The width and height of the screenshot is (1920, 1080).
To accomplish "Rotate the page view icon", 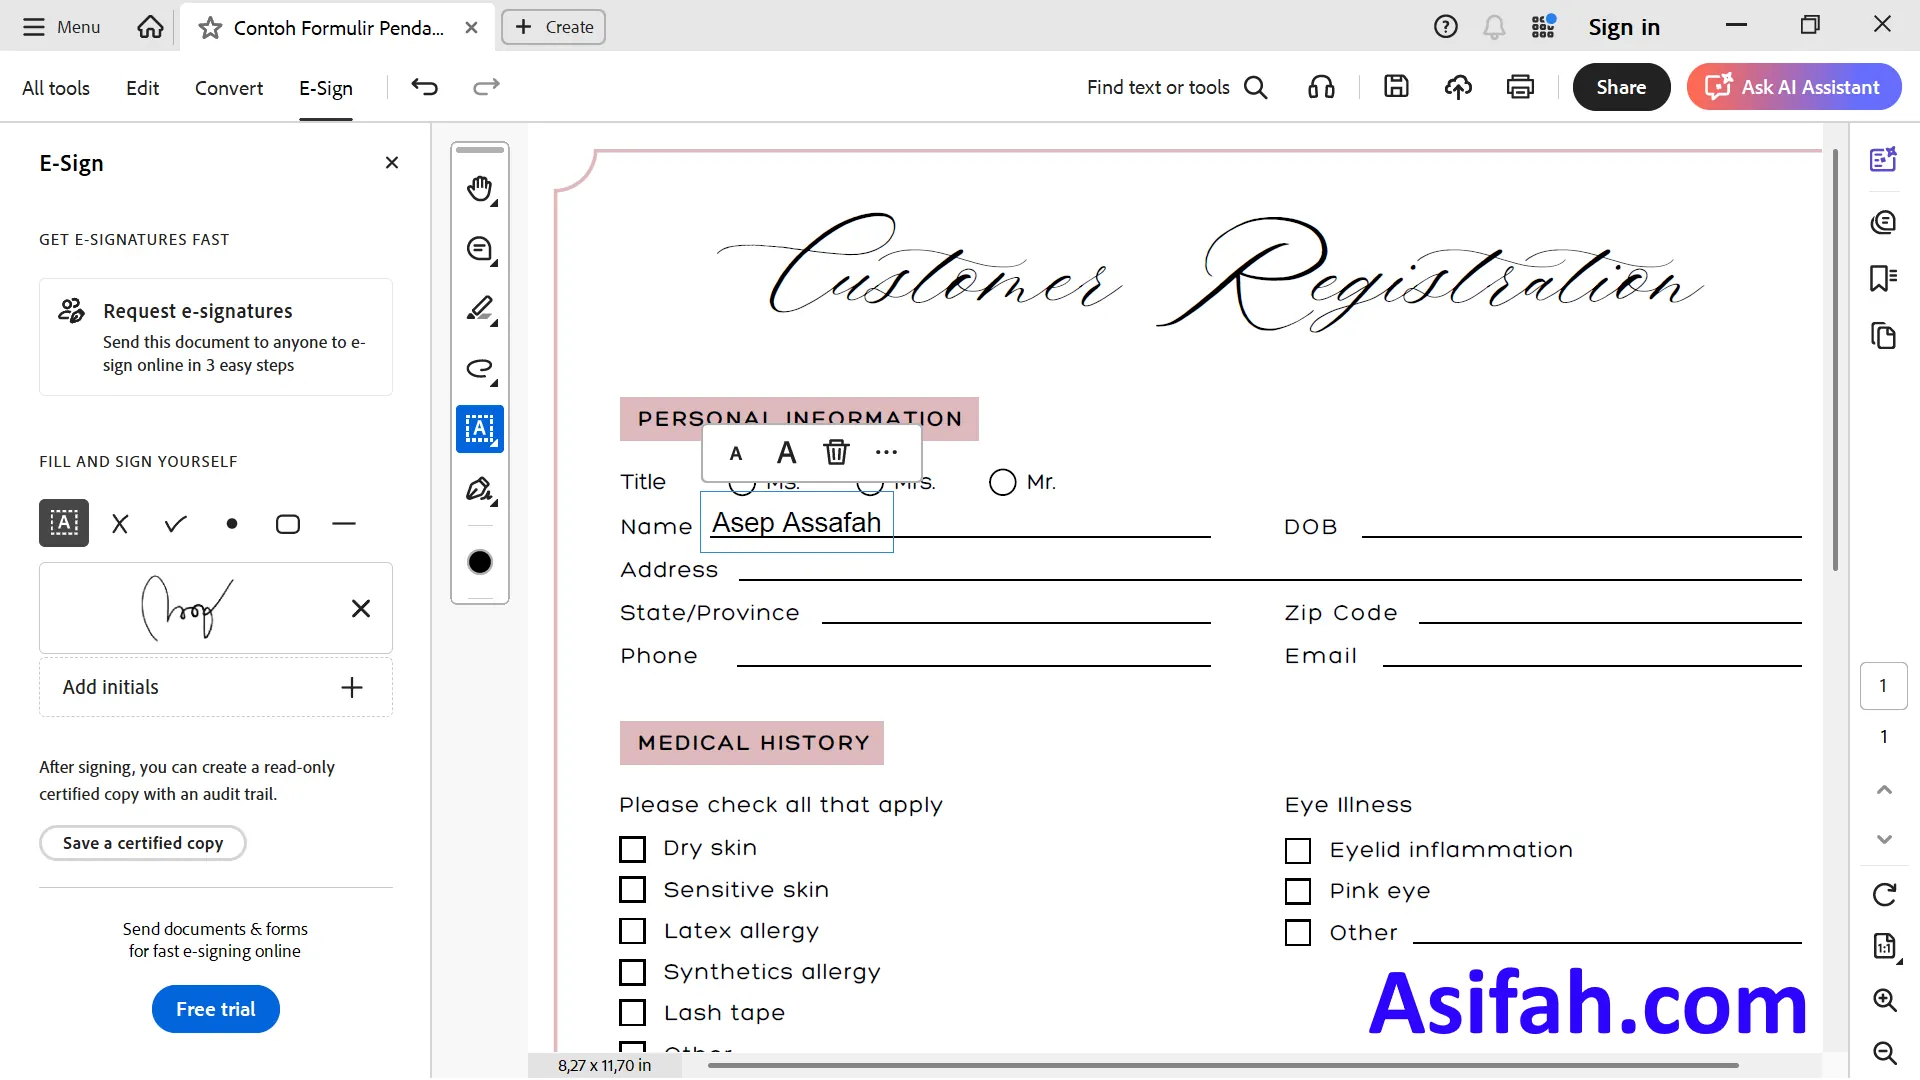I will pos(1884,894).
